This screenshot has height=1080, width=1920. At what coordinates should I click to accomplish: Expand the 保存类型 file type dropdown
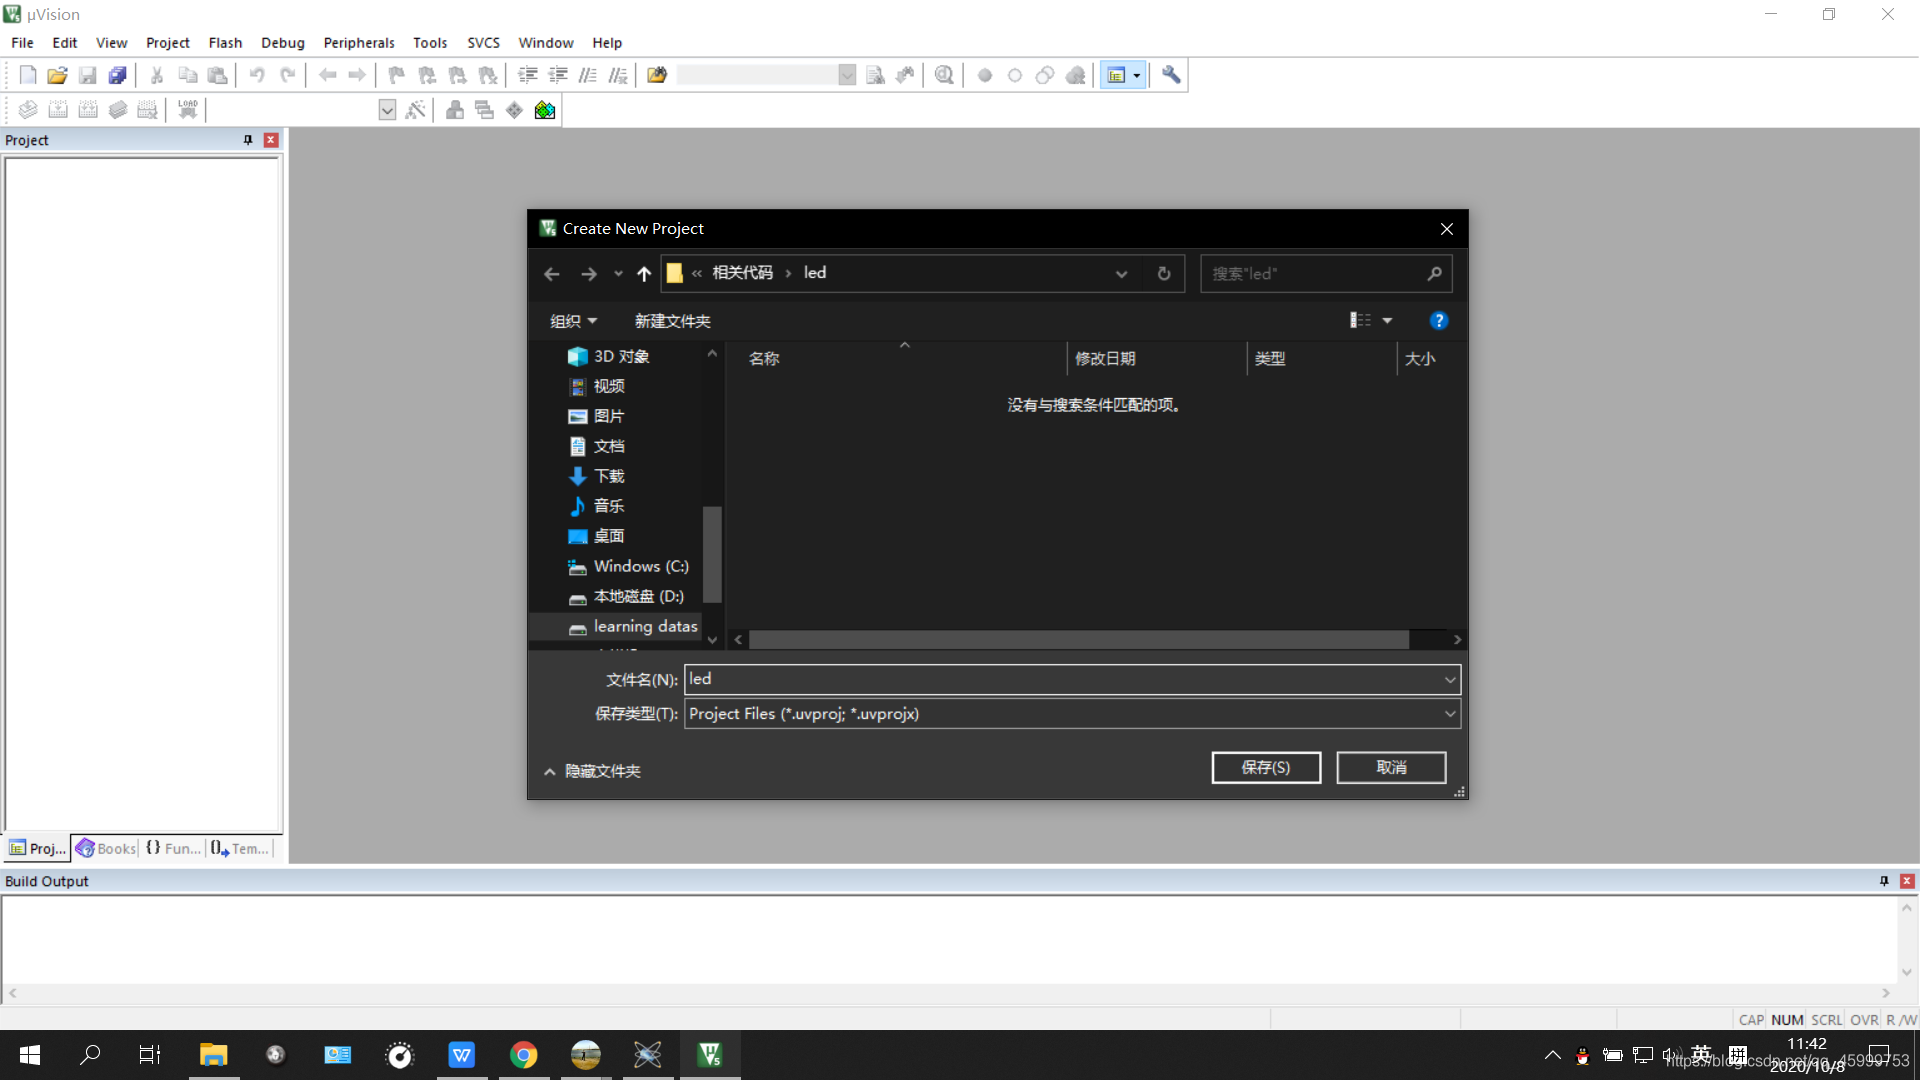[1449, 713]
